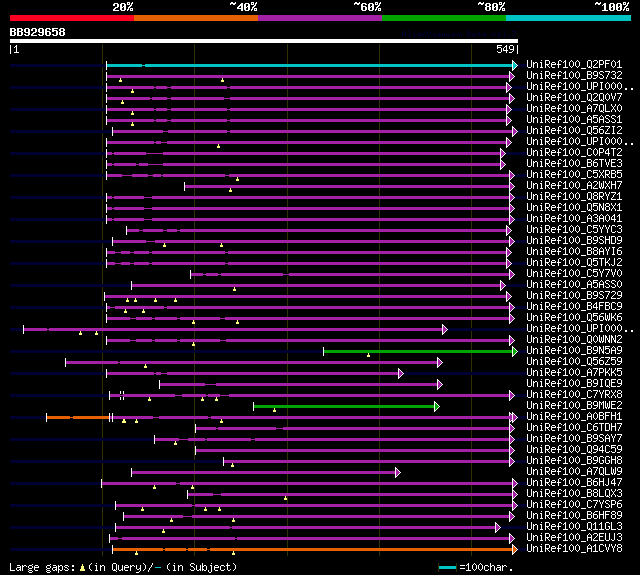Click the UniRef100_B8AYI6 label
The image size is (640, 575).
574,252
